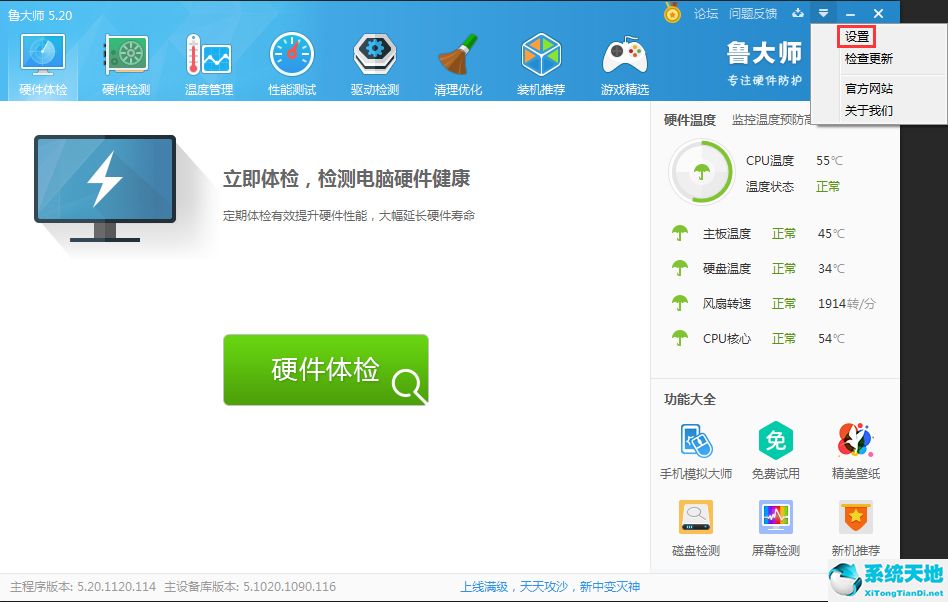Open 温度管理 from the toolbar
948x602 pixels.
point(207,60)
